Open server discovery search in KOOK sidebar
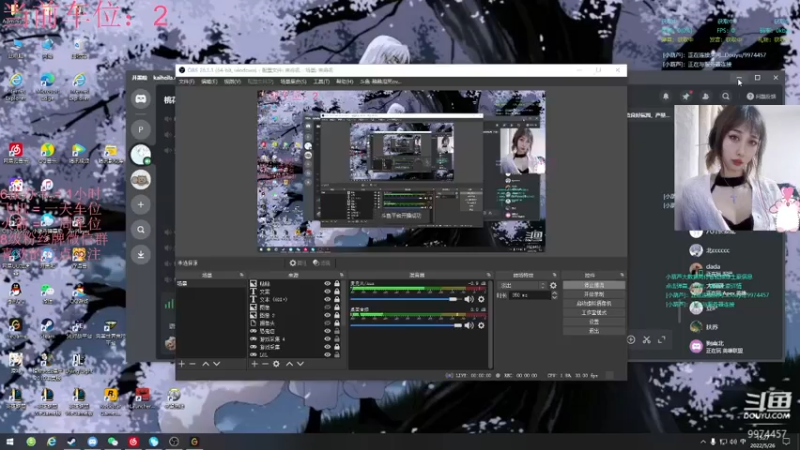Image resolution: width=800 pixels, height=450 pixels. [141, 230]
